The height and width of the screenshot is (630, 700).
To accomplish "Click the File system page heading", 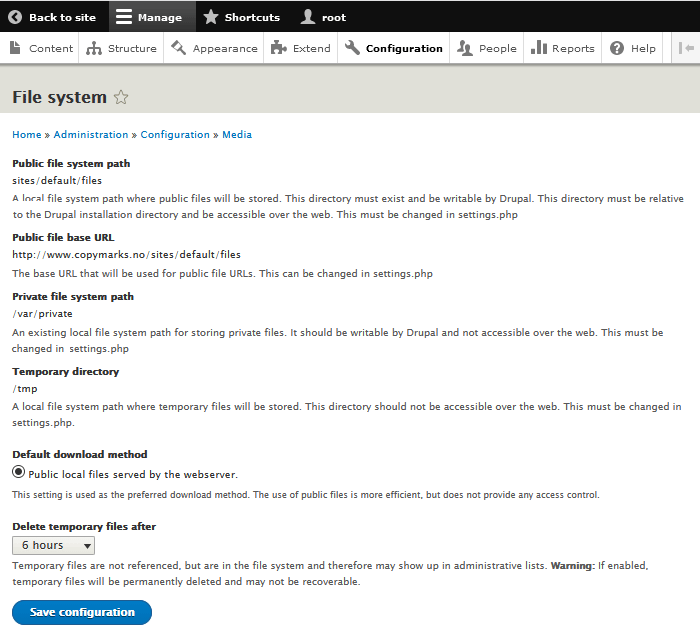I will coord(59,97).
